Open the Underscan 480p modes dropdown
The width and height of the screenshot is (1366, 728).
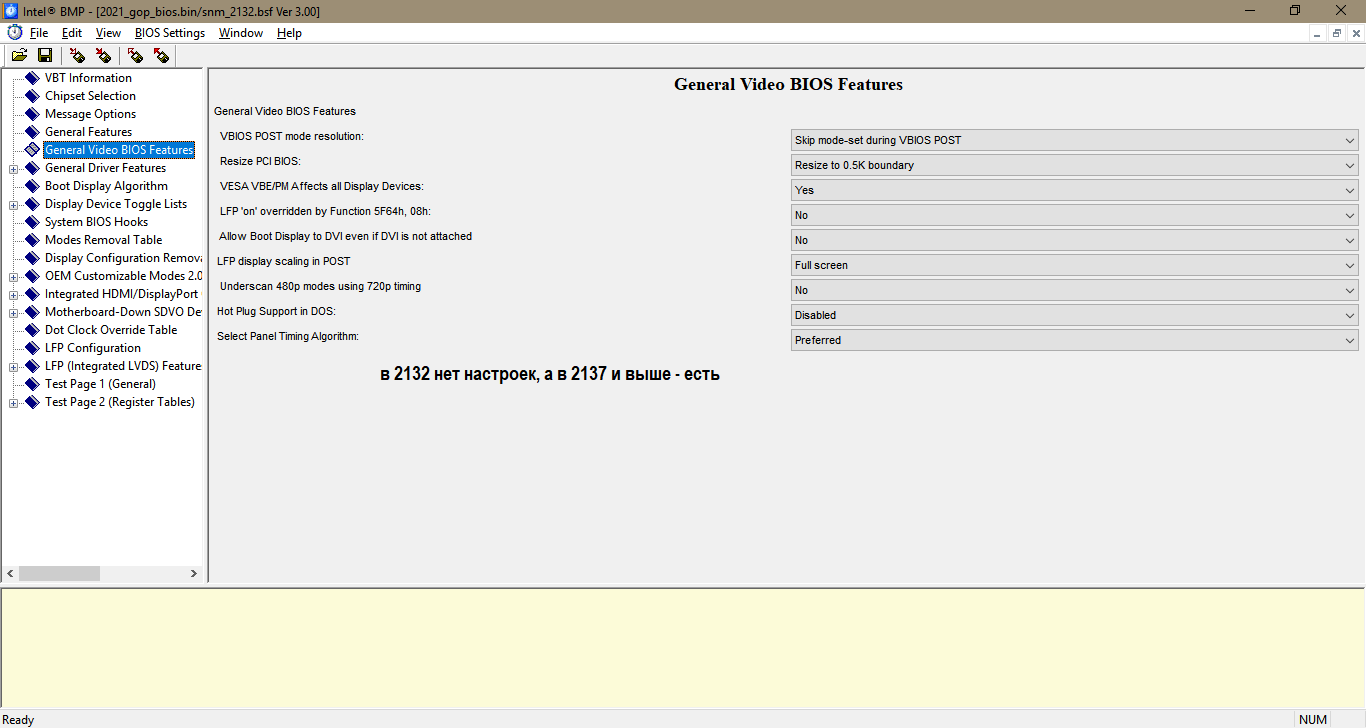click(x=1074, y=290)
